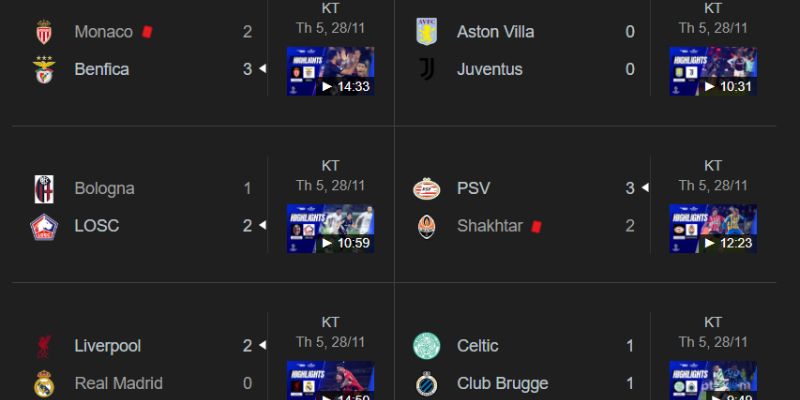Play Bologna vs LOSC highlights video

pos(330,229)
